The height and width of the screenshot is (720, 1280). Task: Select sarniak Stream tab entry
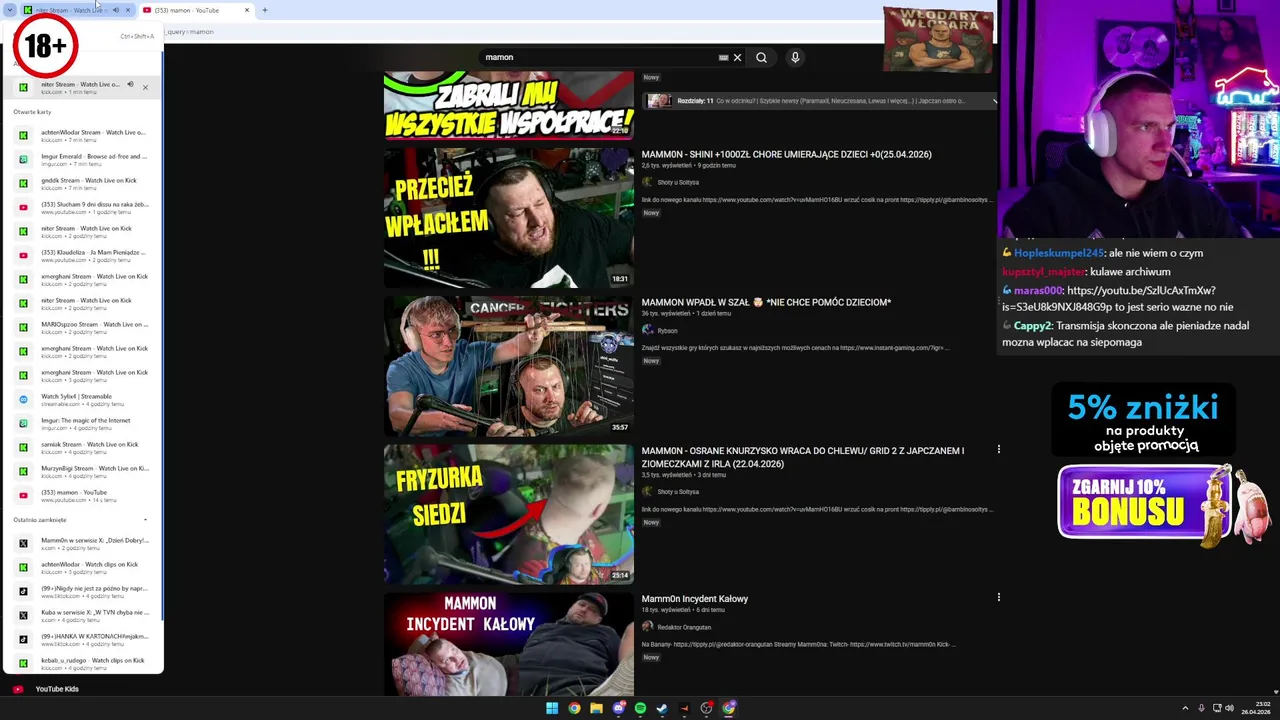coord(84,447)
